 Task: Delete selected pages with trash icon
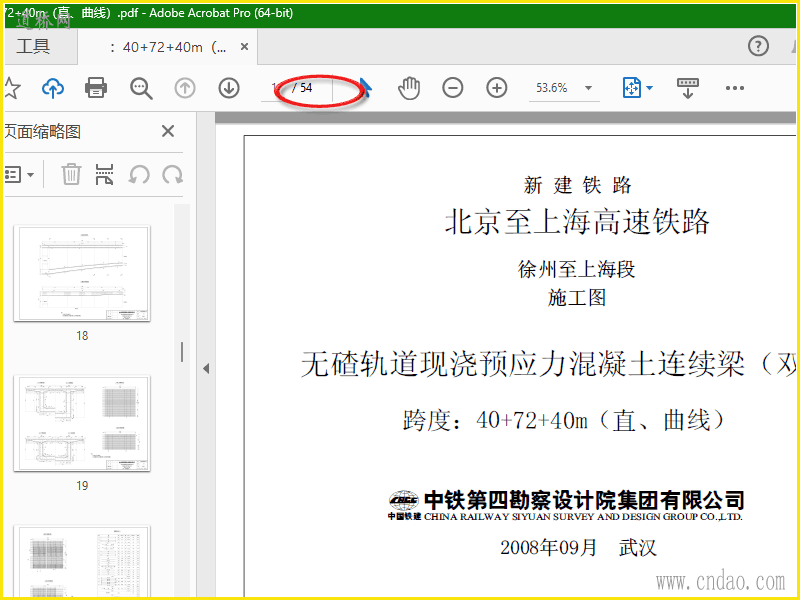pyautogui.click(x=71, y=174)
